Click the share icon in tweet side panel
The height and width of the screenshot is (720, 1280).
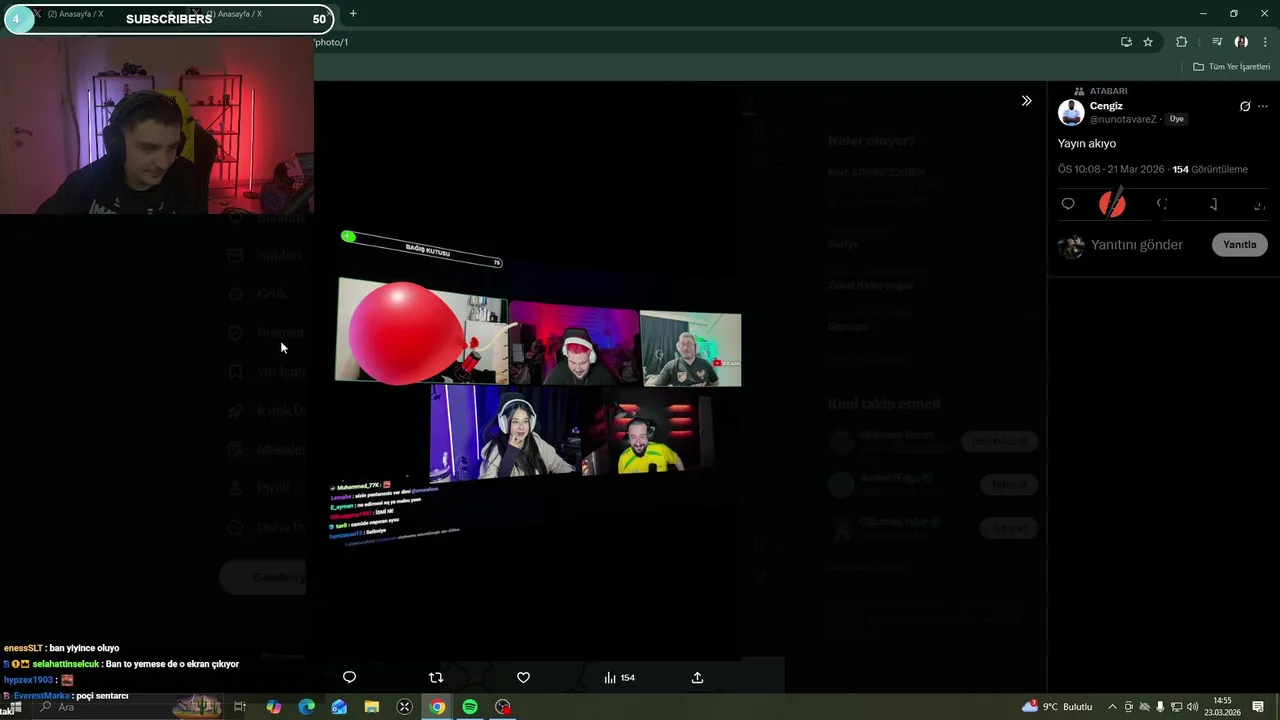[x=1259, y=204]
